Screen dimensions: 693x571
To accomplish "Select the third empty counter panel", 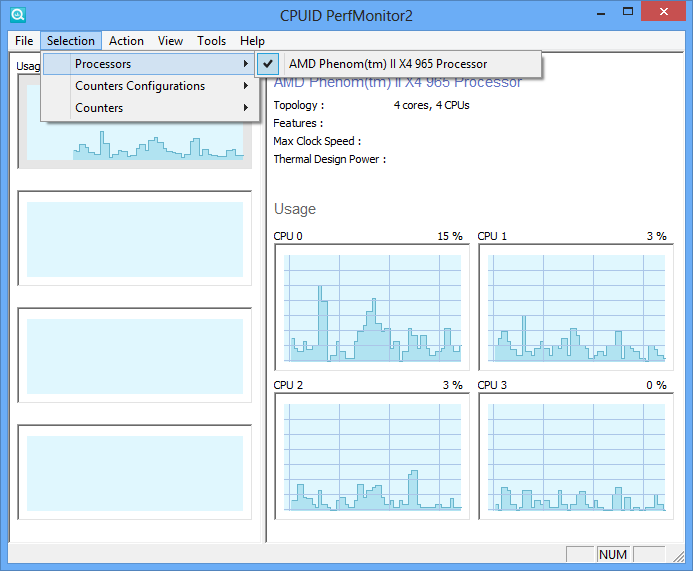I will pos(134,356).
